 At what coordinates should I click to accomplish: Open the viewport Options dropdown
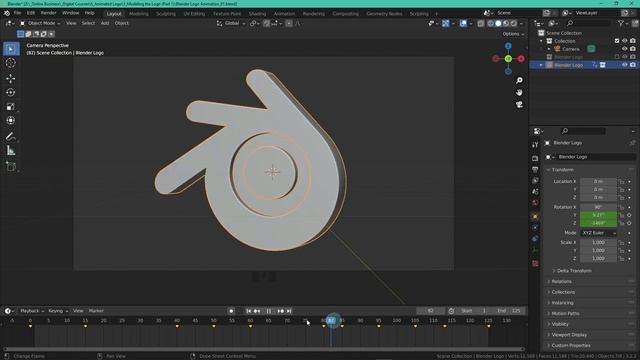click(513, 34)
